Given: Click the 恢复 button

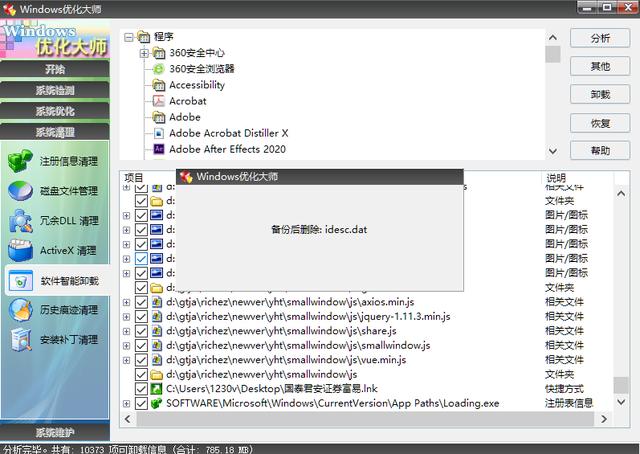Looking at the screenshot, I should [600, 123].
